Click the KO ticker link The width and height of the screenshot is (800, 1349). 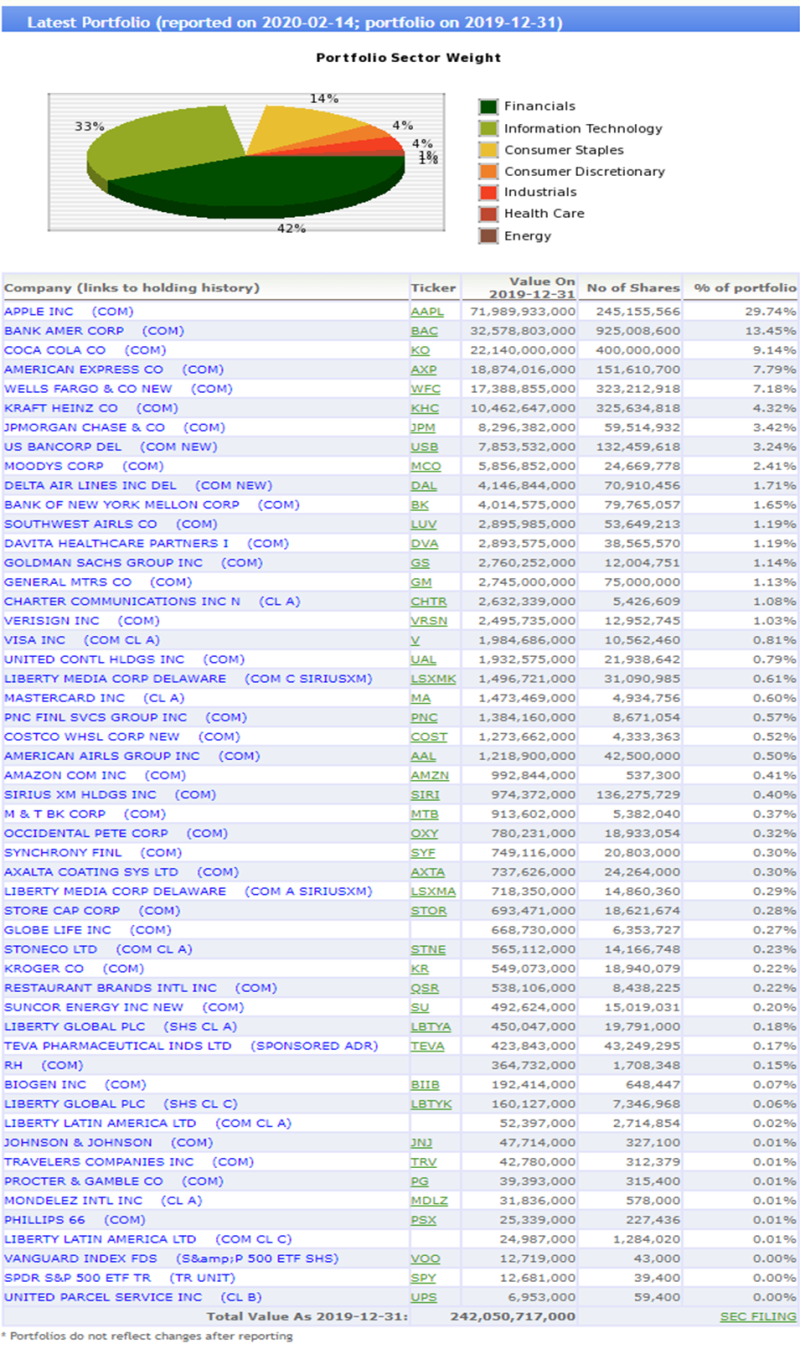pos(419,350)
